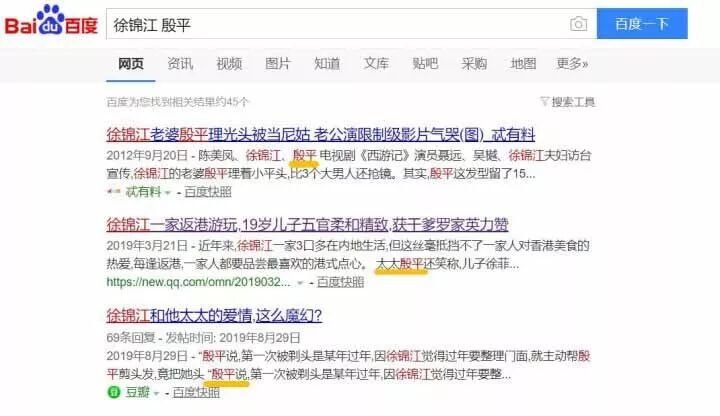Expand dropdown arrow next to 忒有料

point(168,193)
